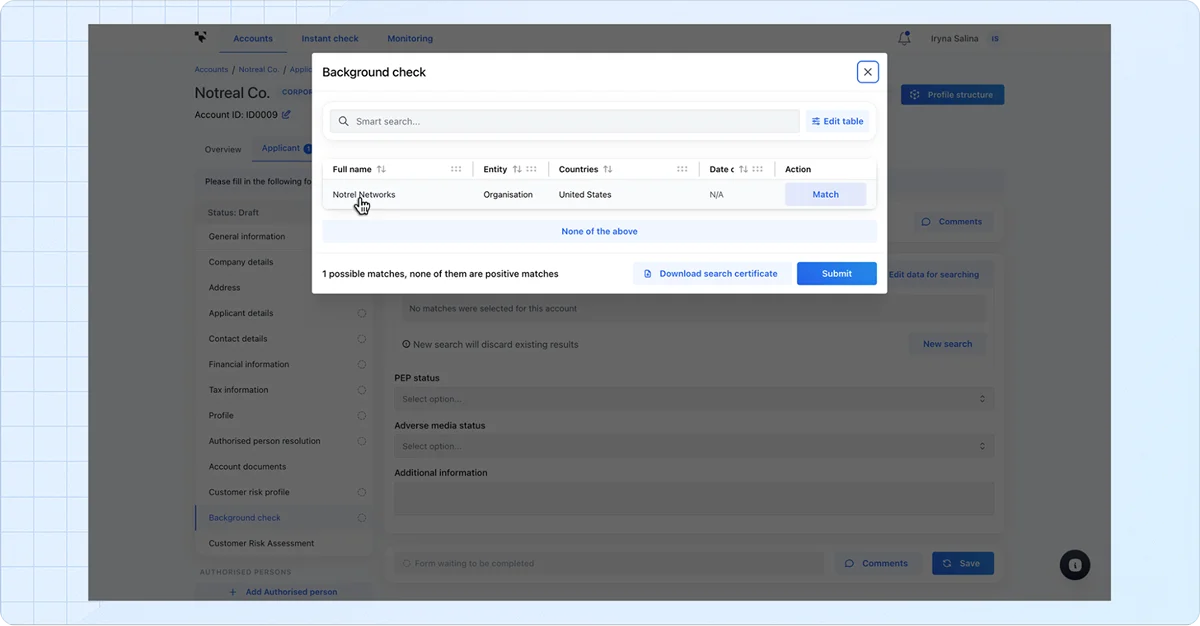The image size is (1200, 626).
Task: Sort the table by Full name
Action: (x=381, y=169)
